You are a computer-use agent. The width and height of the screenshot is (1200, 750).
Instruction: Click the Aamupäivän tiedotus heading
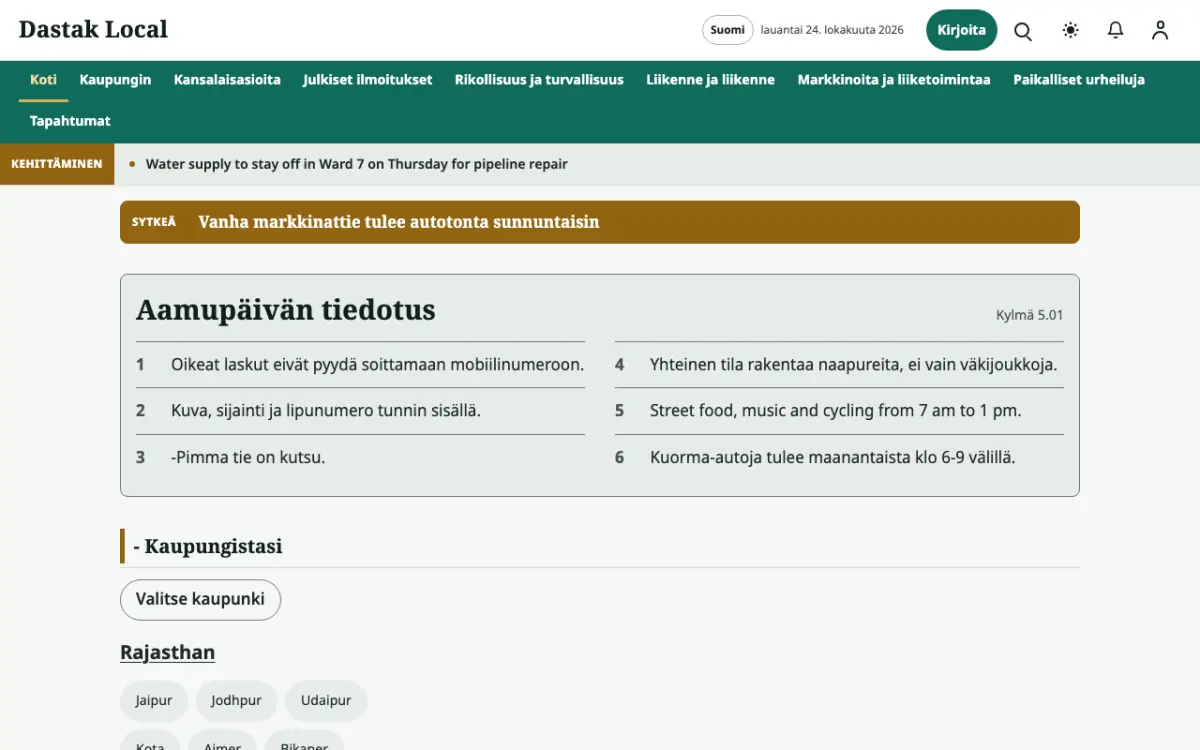(286, 310)
